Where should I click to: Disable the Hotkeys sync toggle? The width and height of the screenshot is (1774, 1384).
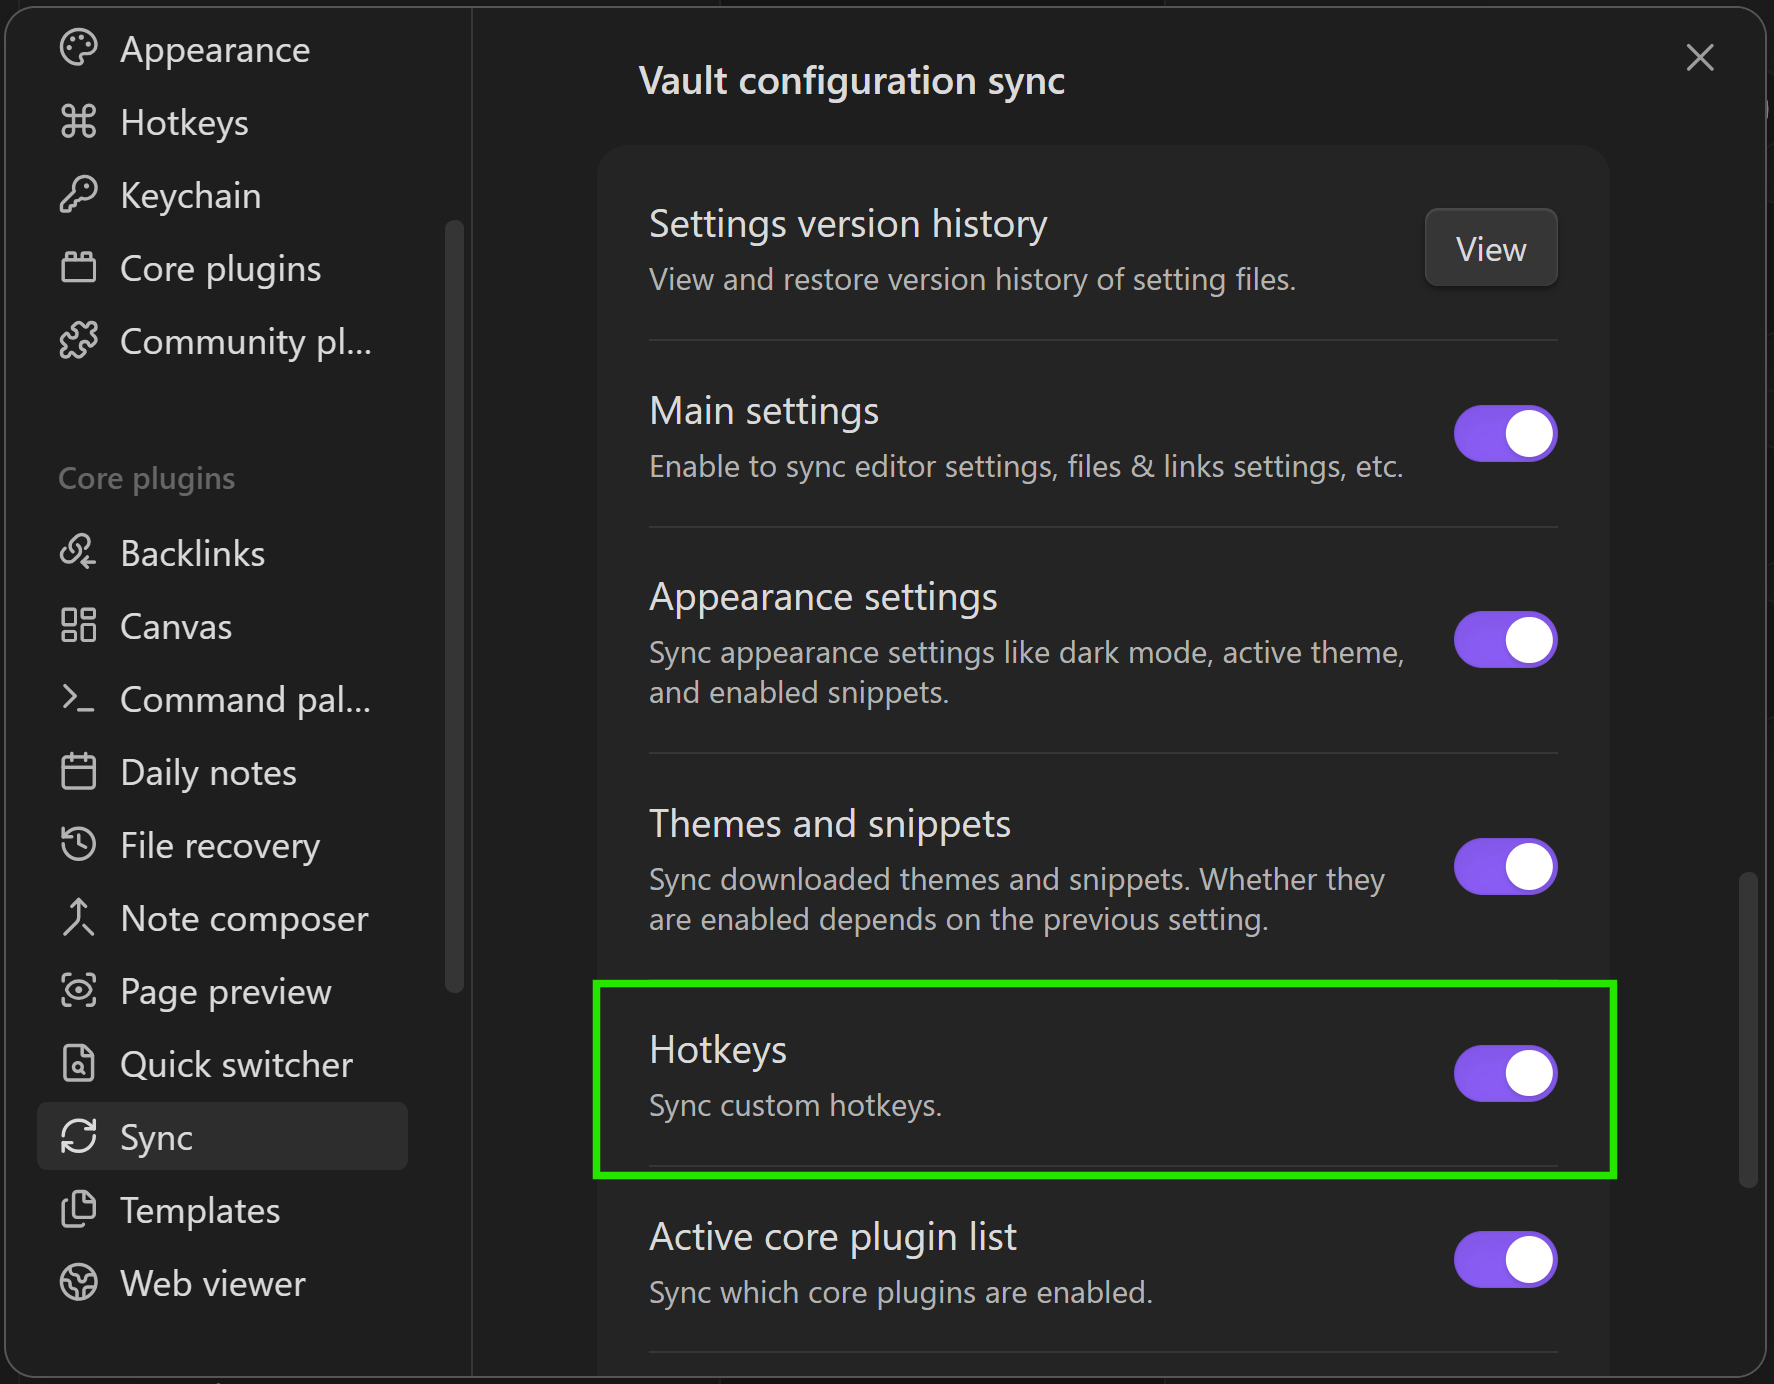click(1504, 1073)
